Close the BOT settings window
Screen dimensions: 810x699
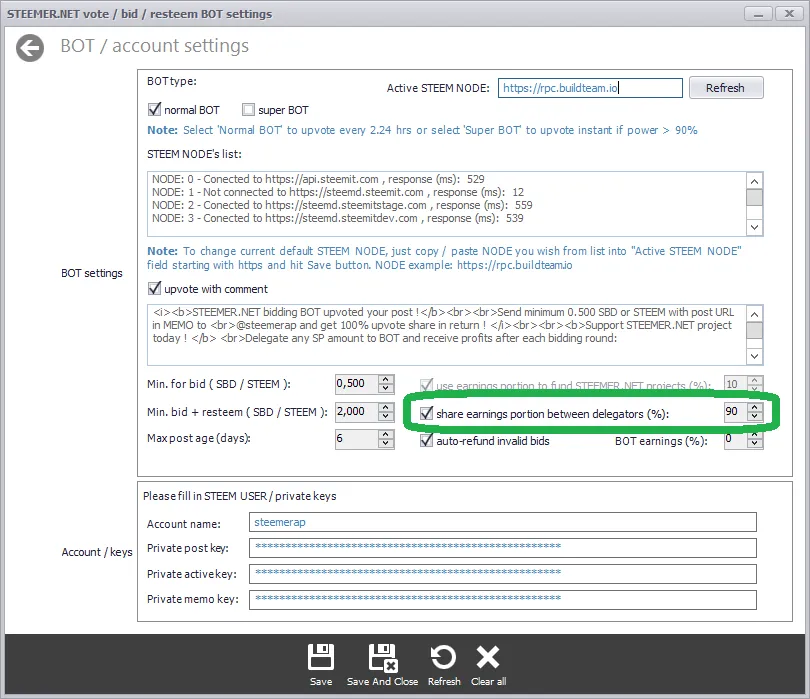[789, 14]
